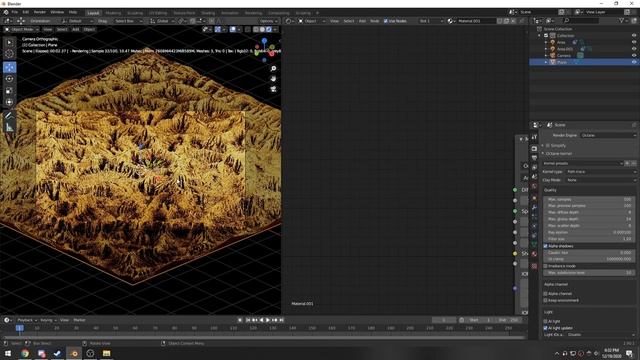
Task: Uncheck the AI light update checkbox
Action: coord(546,328)
